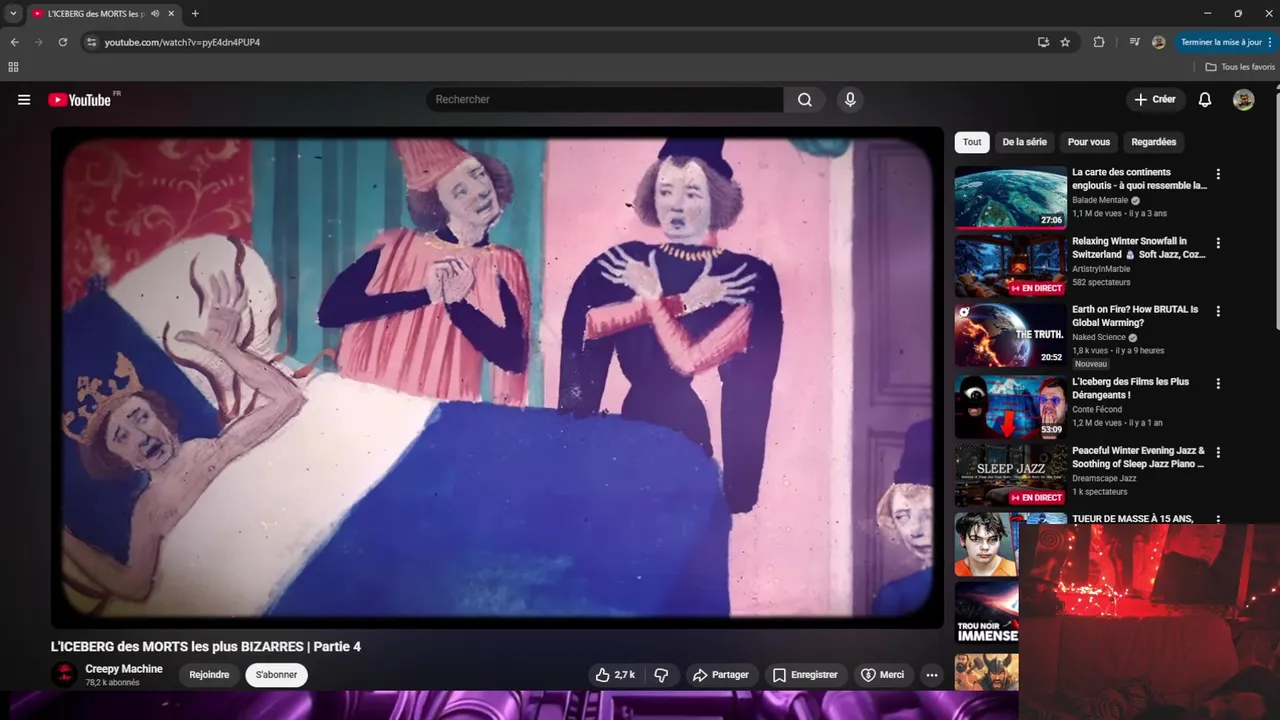Mute the tab via the speaker icon

[155, 14]
